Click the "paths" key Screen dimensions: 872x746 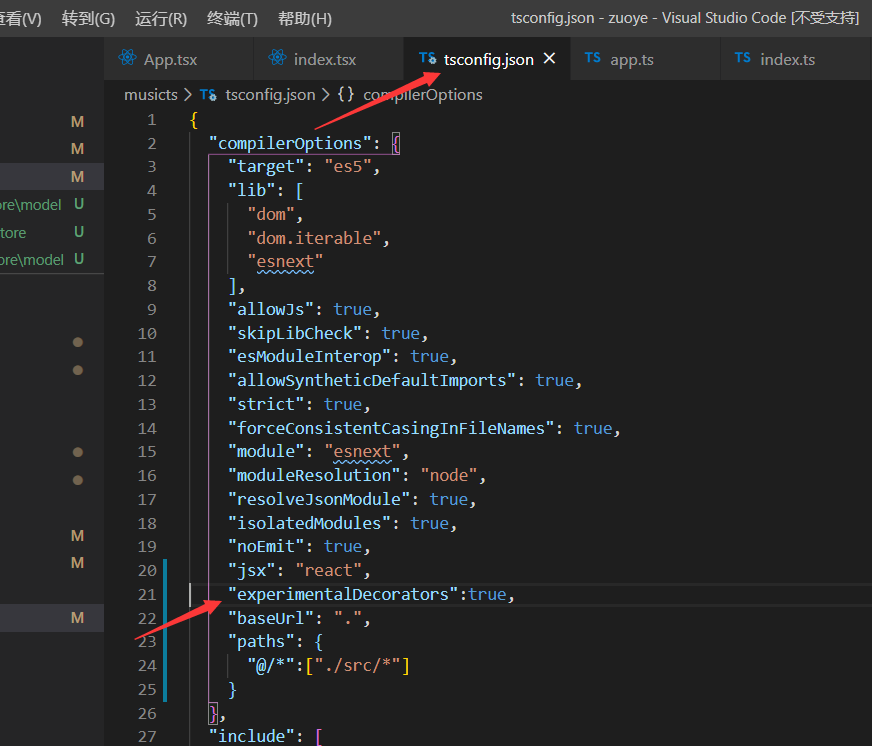[261, 642]
